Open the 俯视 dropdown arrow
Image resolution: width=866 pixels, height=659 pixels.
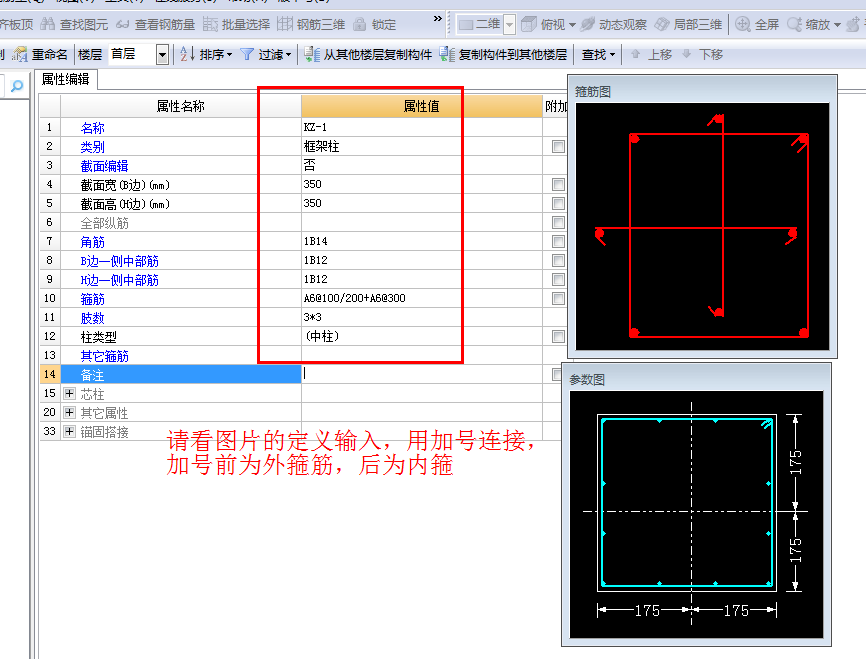click(572, 25)
